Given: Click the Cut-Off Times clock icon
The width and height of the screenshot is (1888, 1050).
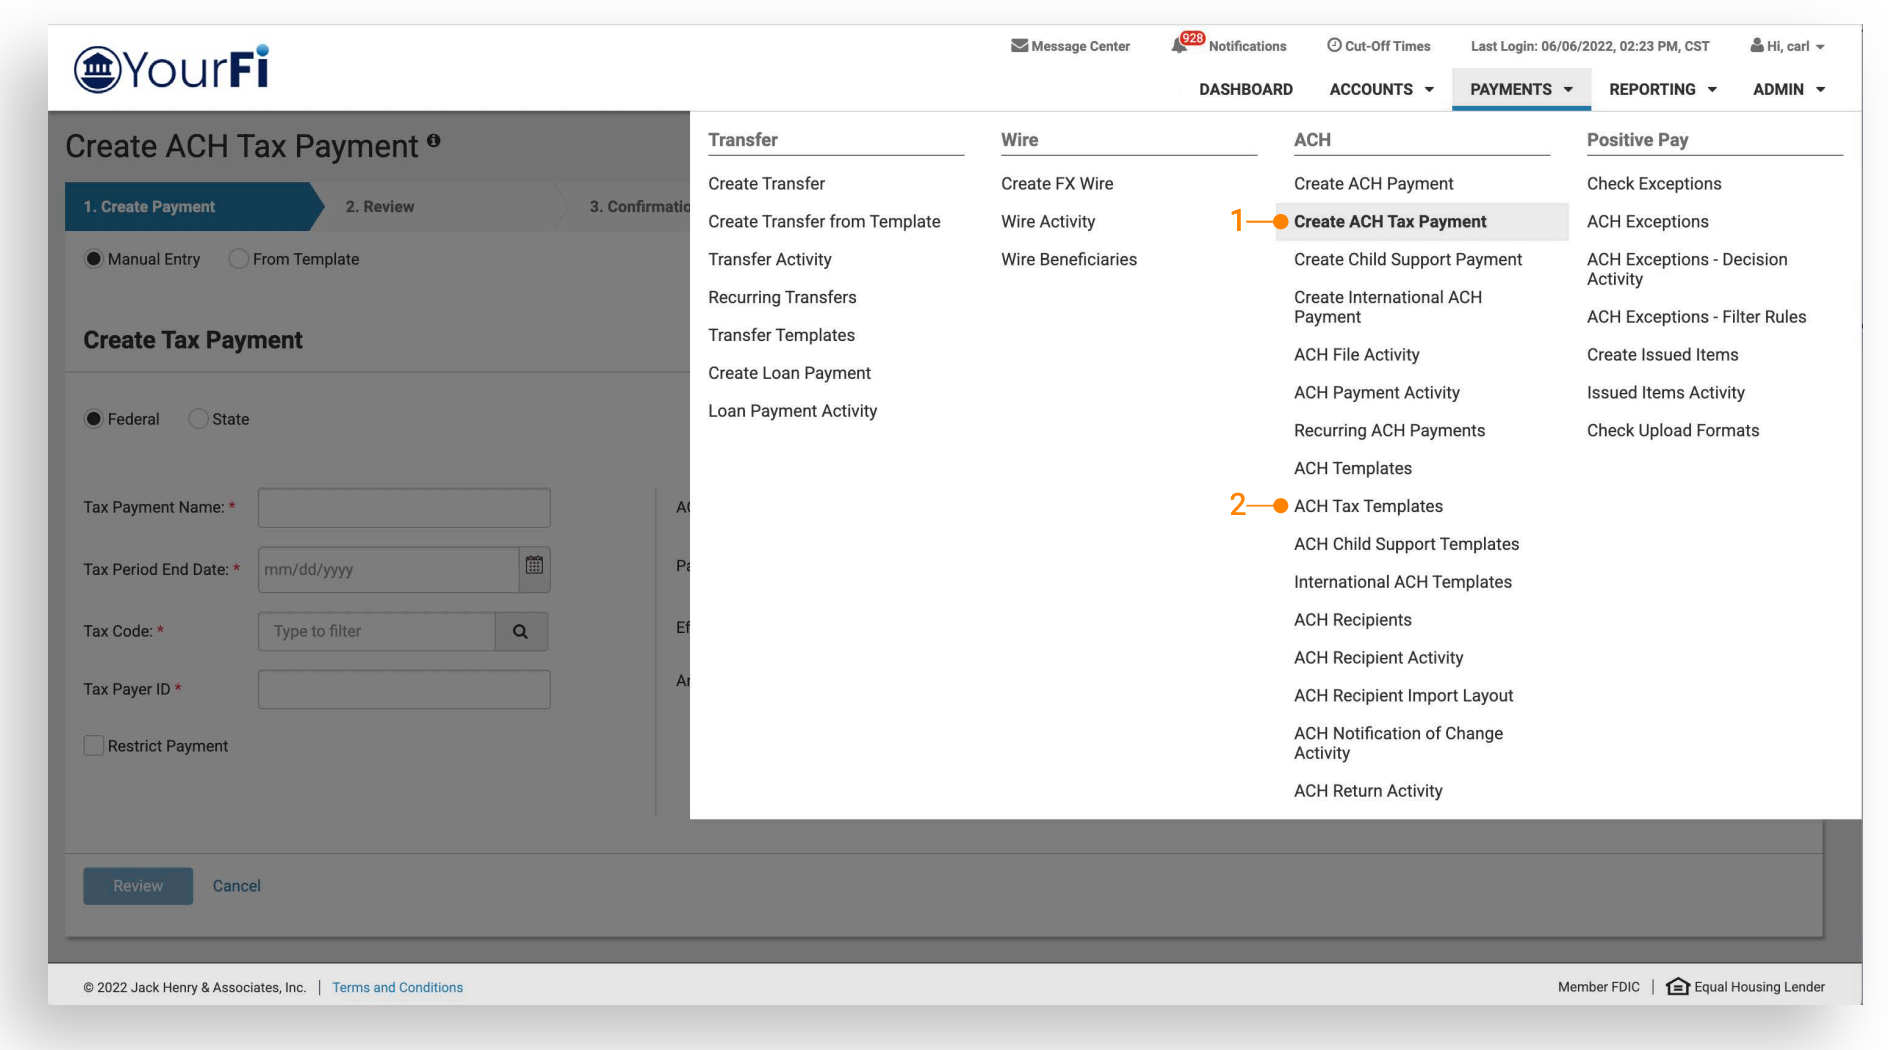Looking at the screenshot, I should coord(1334,46).
